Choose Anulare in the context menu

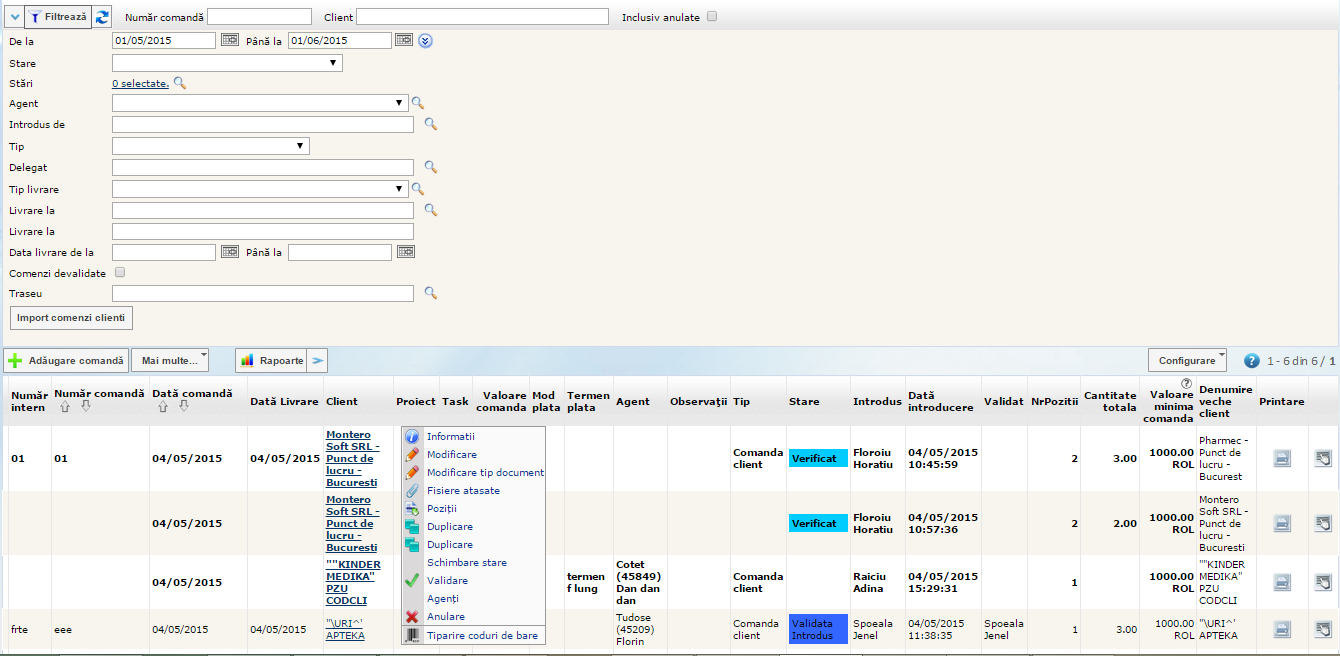tap(445, 617)
